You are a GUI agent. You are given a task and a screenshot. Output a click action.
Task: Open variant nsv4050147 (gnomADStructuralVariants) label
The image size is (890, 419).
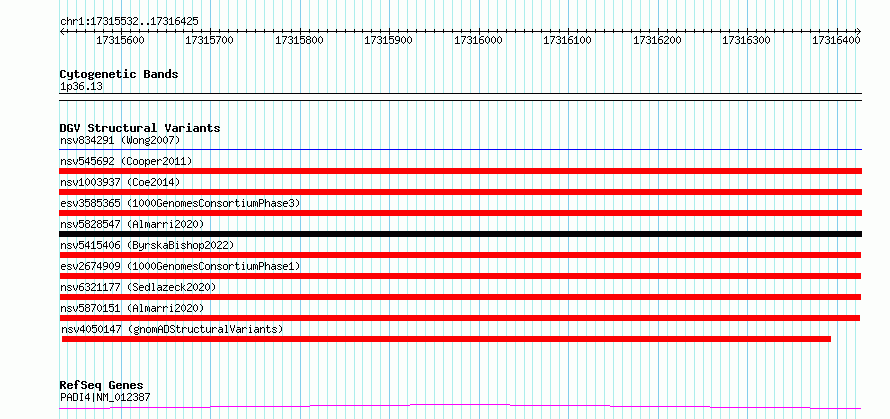pyautogui.click(x=172, y=329)
